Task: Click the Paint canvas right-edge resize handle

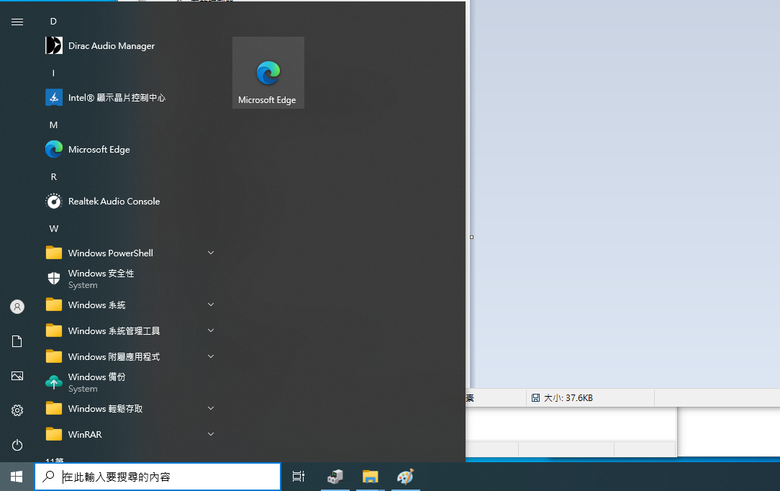Action: click(472, 237)
